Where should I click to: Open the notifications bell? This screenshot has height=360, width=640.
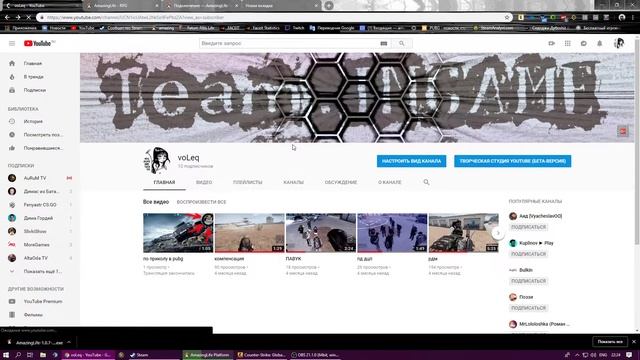pyautogui.click(x=600, y=43)
